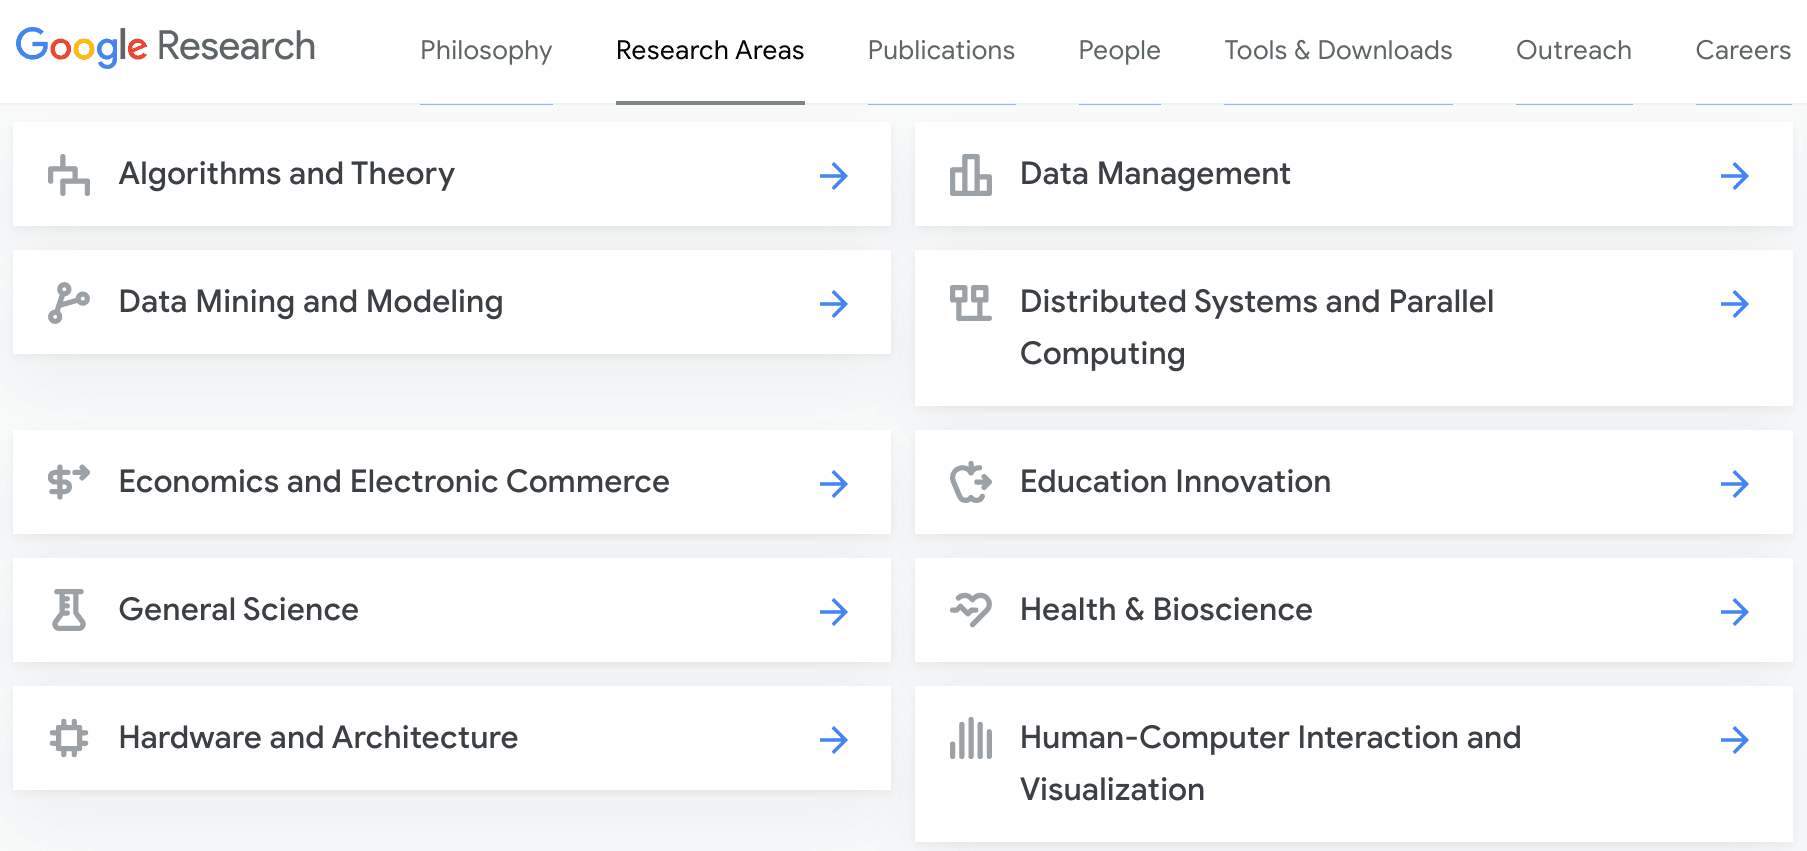This screenshot has width=1807, height=851.
Task: Click the Algorithms and Theory icon
Action: coord(69,175)
